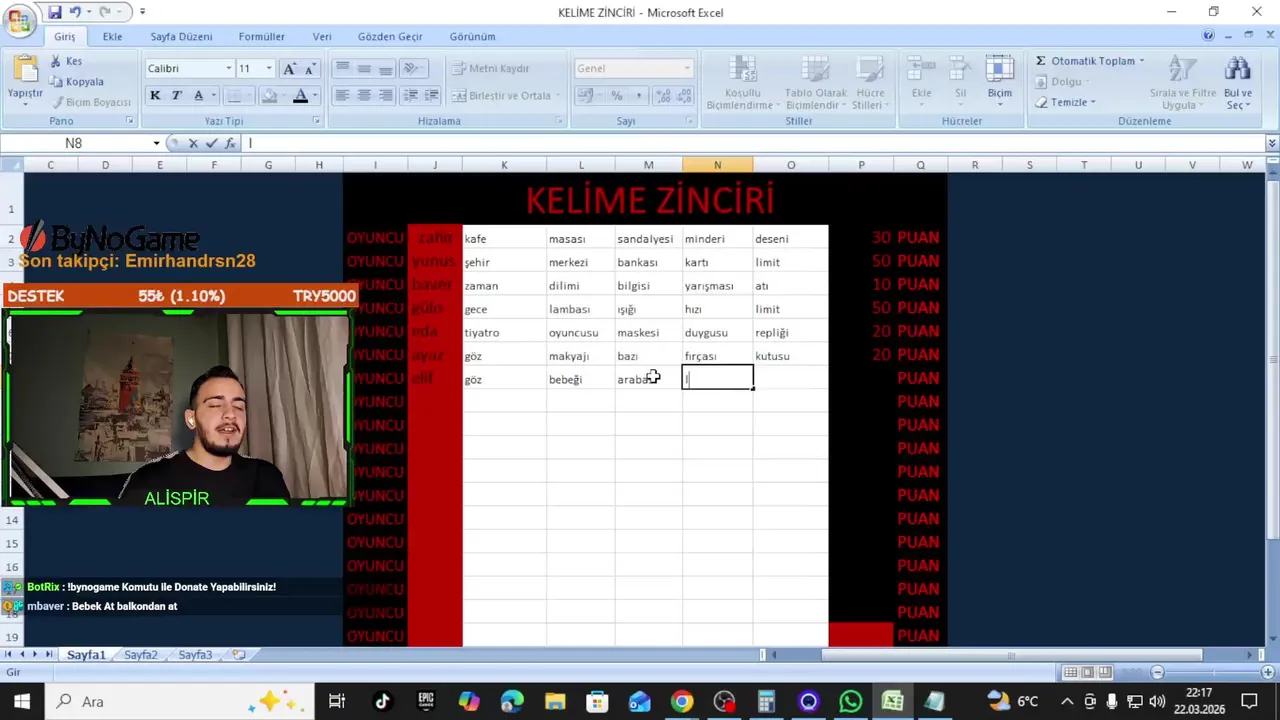Click the zoom slider minus button
Image resolution: width=1280 pixels, height=720 pixels.
1157,673
